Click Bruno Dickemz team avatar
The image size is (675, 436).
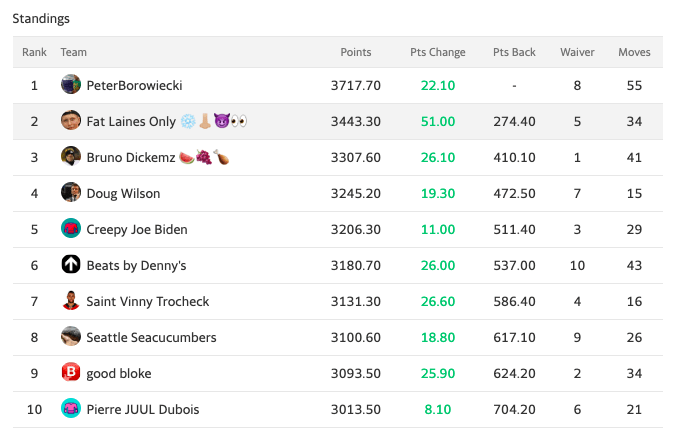coord(71,157)
